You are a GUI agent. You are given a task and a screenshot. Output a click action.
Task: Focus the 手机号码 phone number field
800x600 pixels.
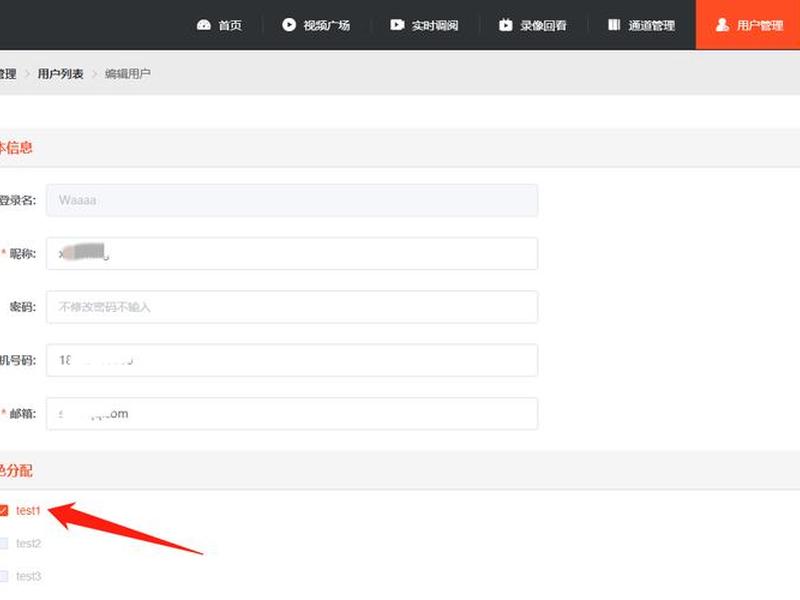point(292,360)
